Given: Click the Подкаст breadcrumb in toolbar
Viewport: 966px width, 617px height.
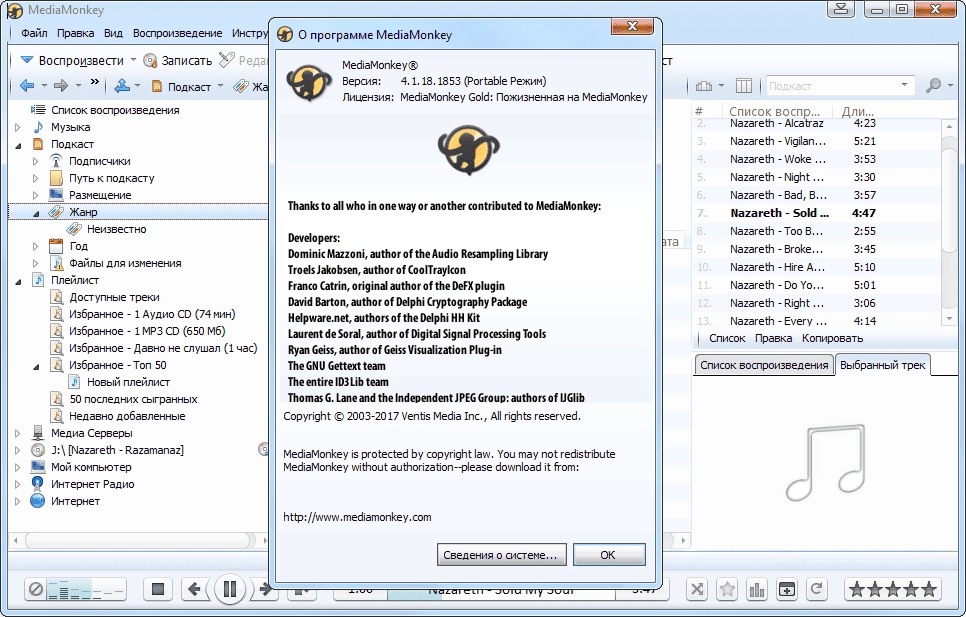Looking at the screenshot, I should [182, 87].
